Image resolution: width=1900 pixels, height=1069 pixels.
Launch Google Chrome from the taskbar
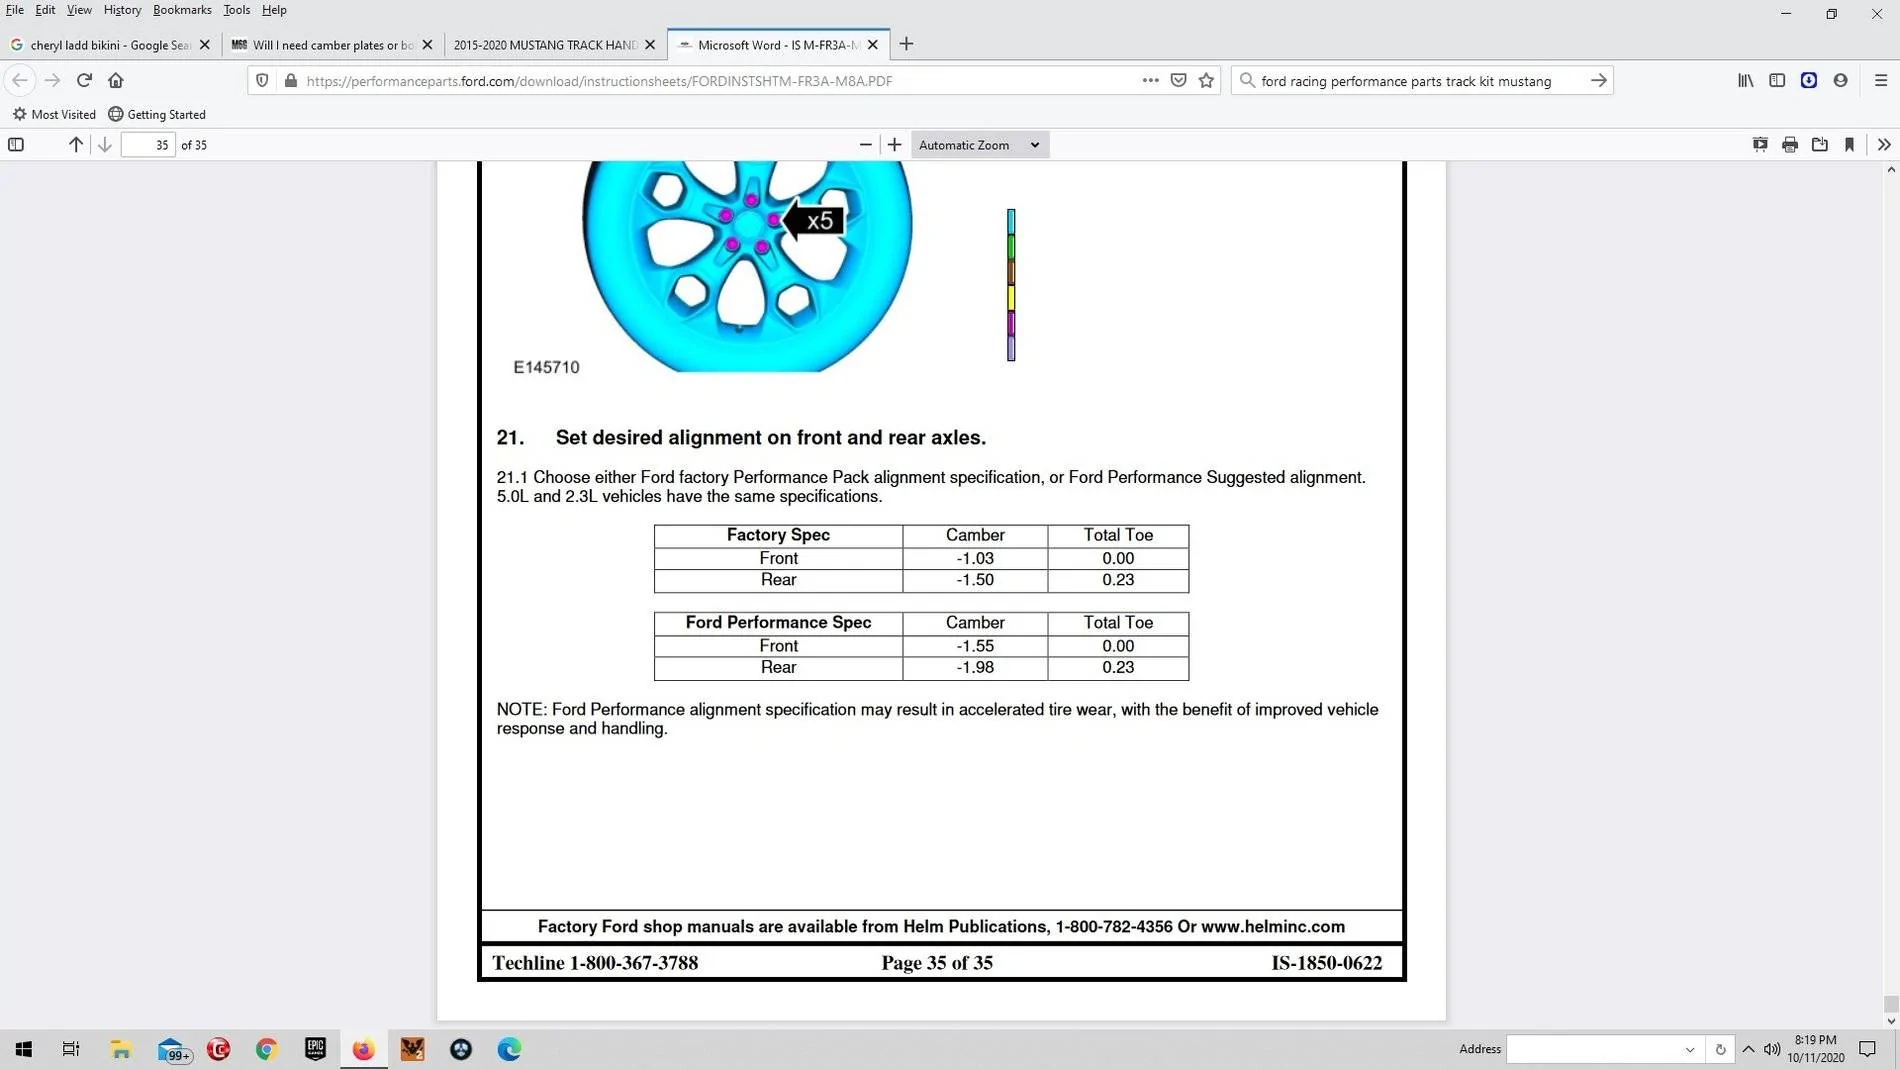266,1049
